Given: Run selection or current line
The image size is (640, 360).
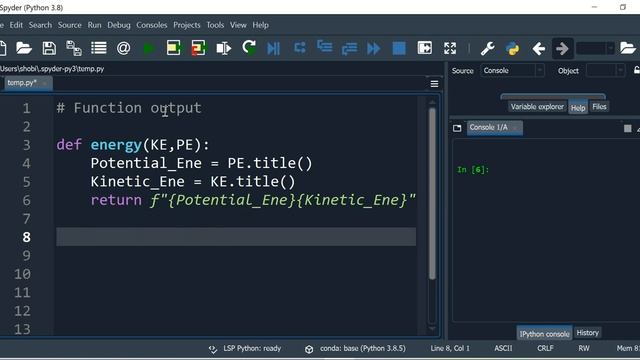Looking at the screenshot, I should tap(224, 49).
